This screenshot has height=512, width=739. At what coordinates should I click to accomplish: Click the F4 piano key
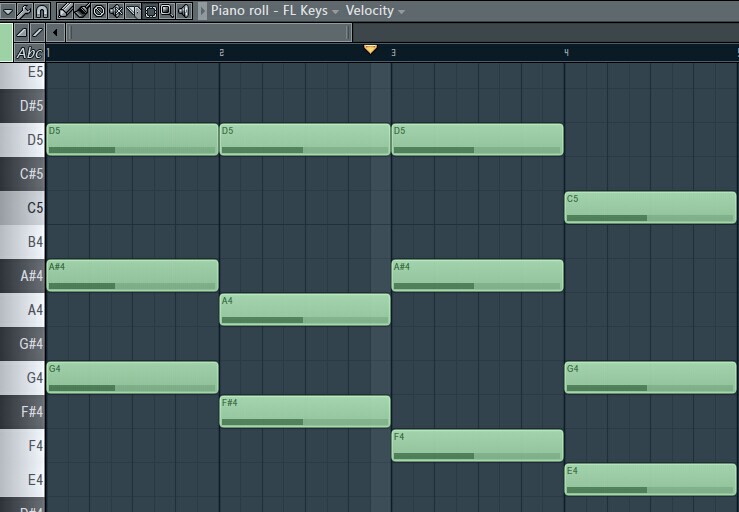click(x=22, y=446)
